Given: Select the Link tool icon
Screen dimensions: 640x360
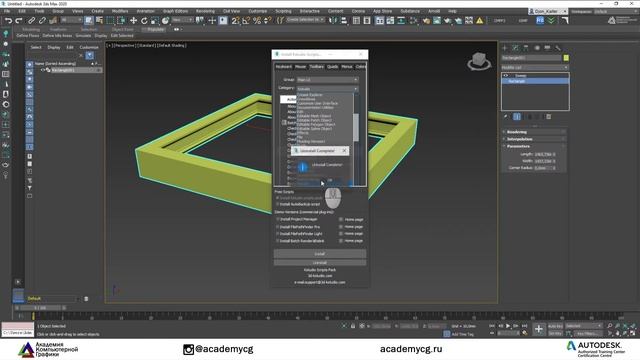Looking at the screenshot, I should pyautogui.click(x=31, y=20).
